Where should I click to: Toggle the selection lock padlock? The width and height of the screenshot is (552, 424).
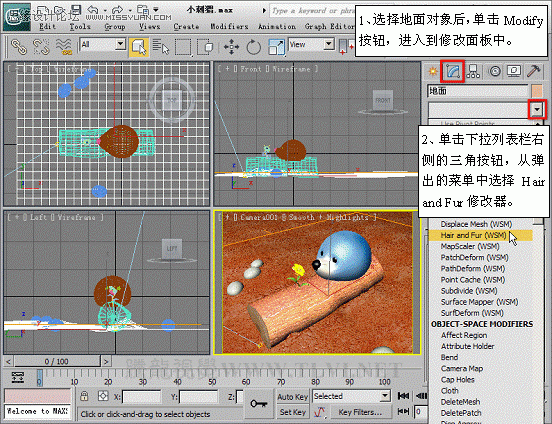click(84, 396)
